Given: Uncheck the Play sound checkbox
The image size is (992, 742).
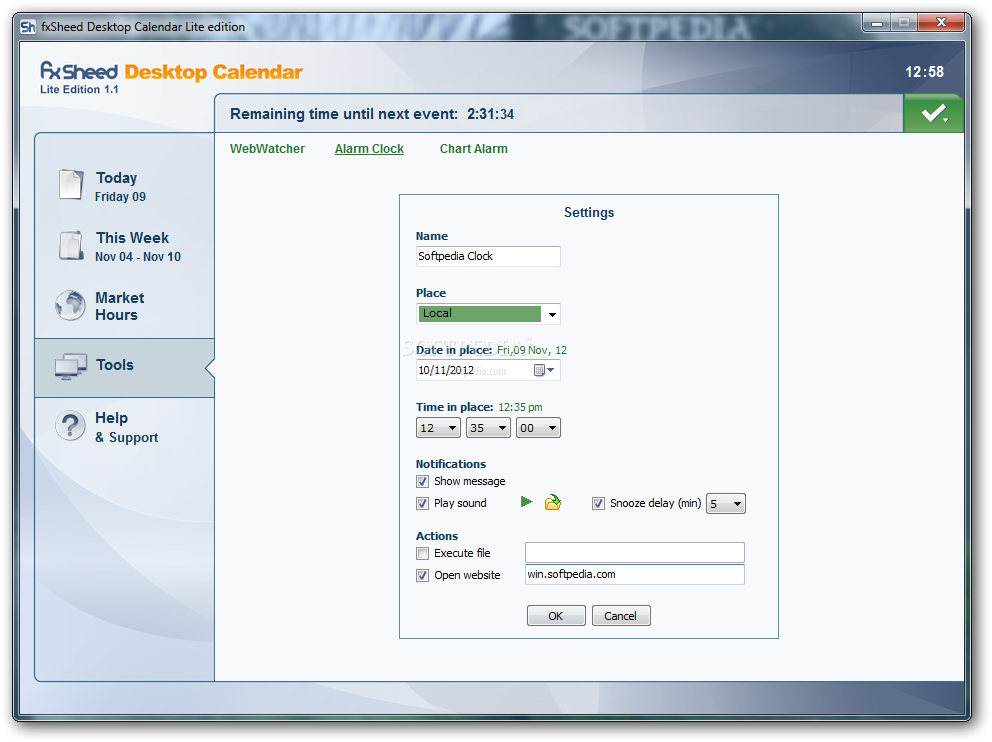Looking at the screenshot, I should coord(423,504).
